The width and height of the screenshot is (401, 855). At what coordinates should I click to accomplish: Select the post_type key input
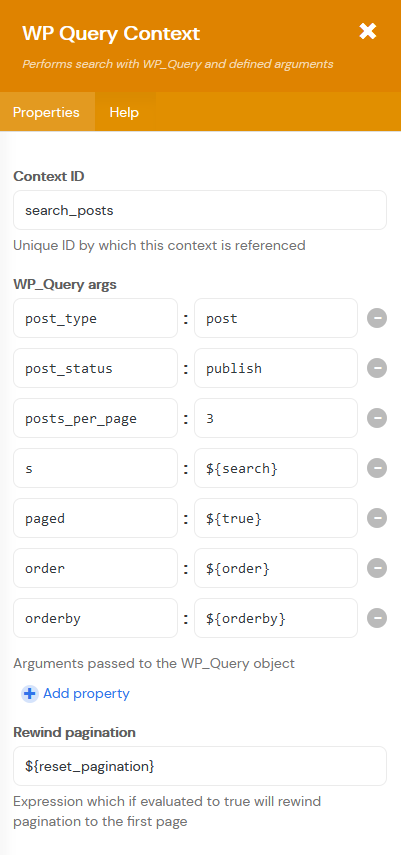pos(95,318)
